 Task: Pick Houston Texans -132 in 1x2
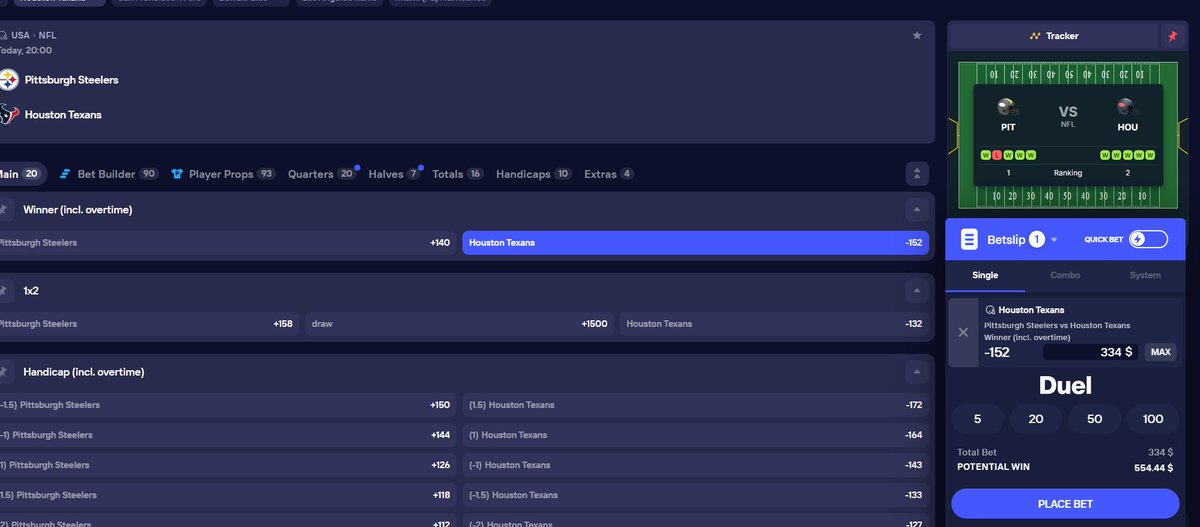pyautogui.click(x=774, y=324)
